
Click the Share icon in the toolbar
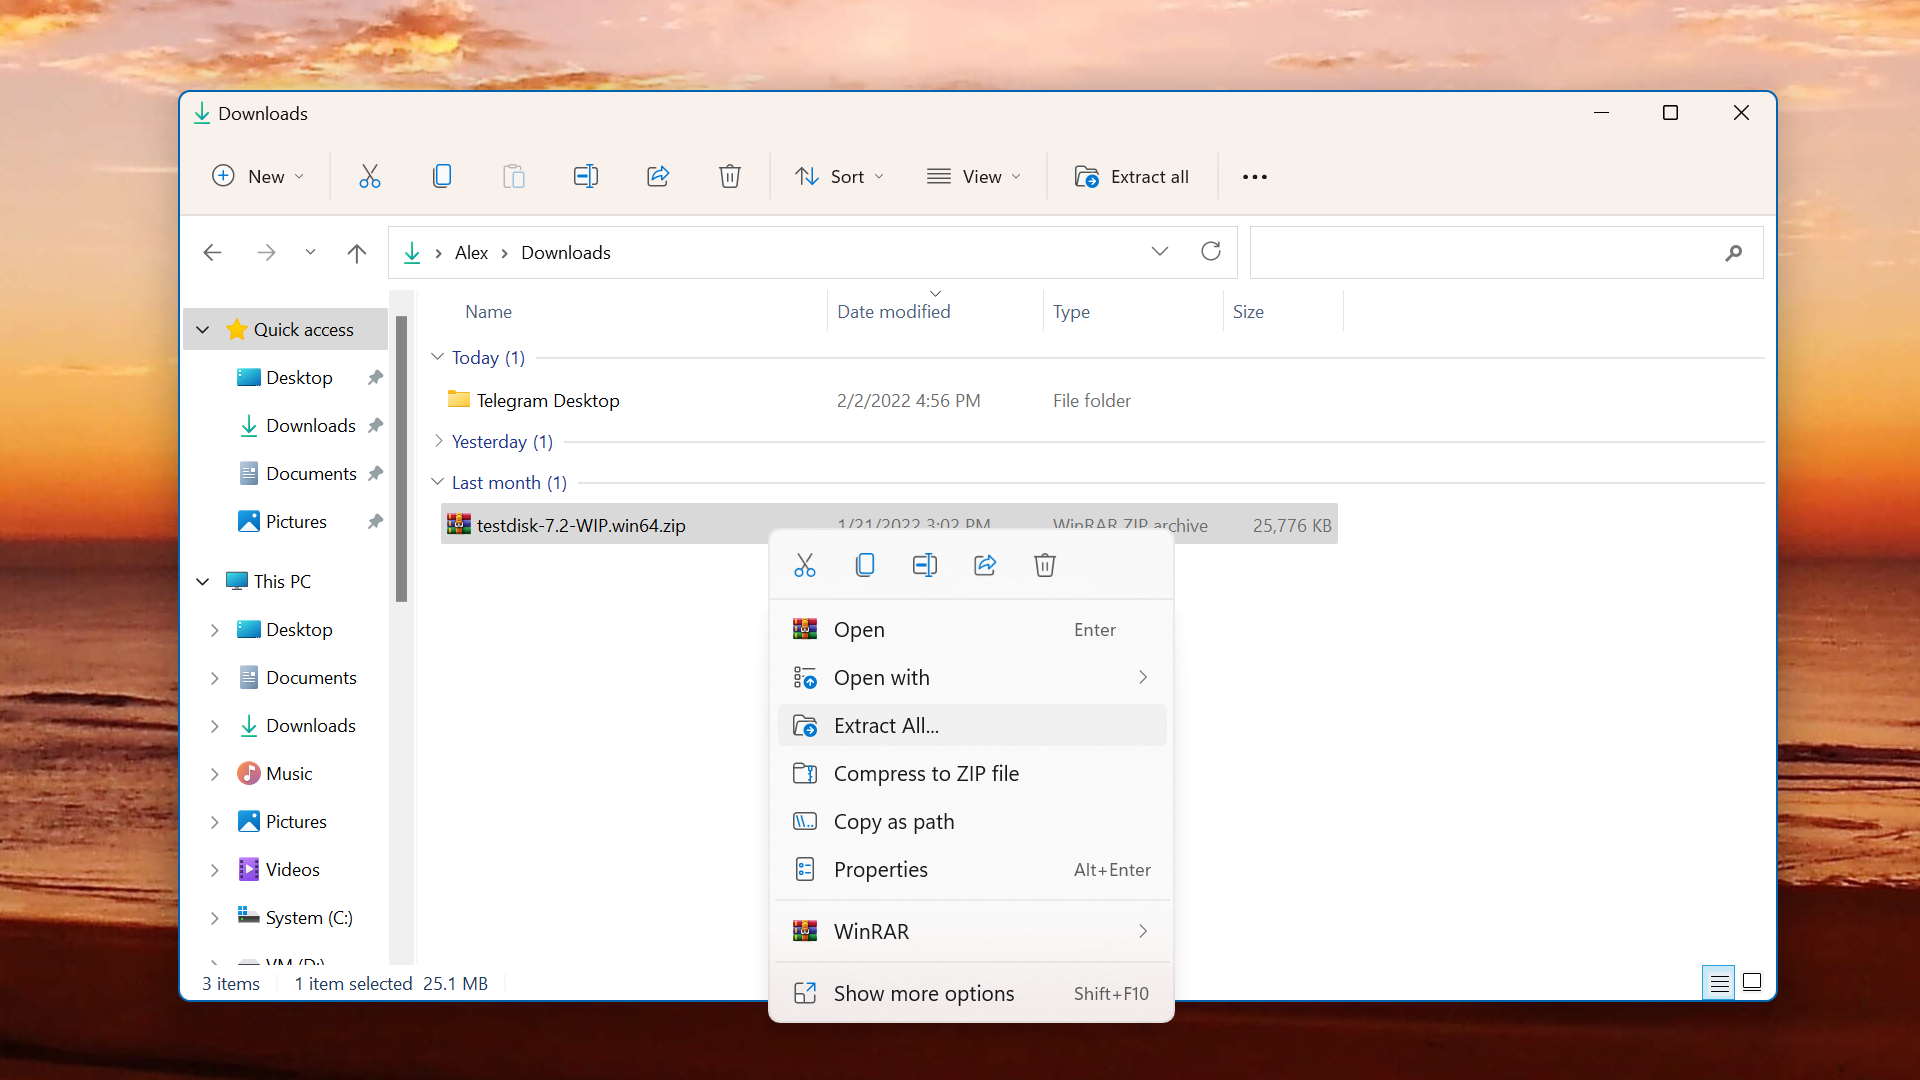click(658, 176)
